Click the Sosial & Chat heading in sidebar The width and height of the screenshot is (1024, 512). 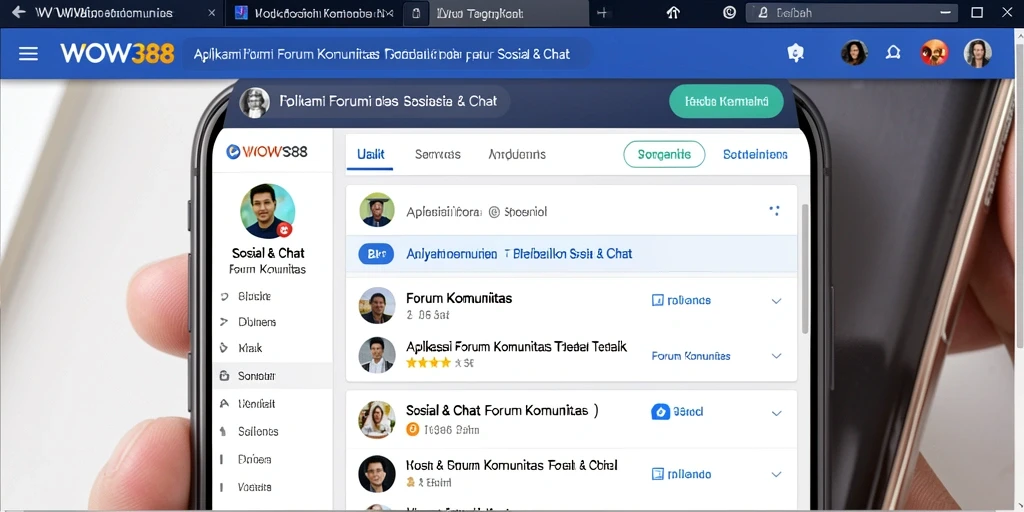(x=268, y=253)
